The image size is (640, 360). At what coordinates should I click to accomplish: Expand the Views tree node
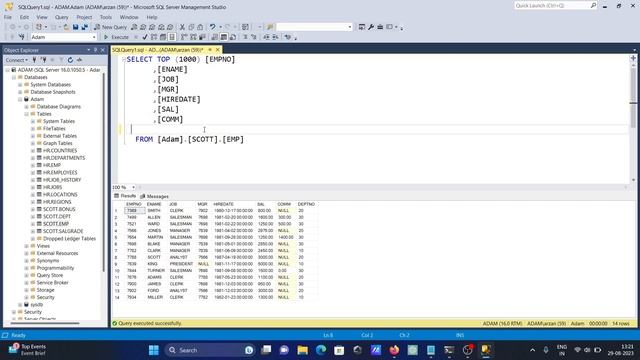click(27, 246)
